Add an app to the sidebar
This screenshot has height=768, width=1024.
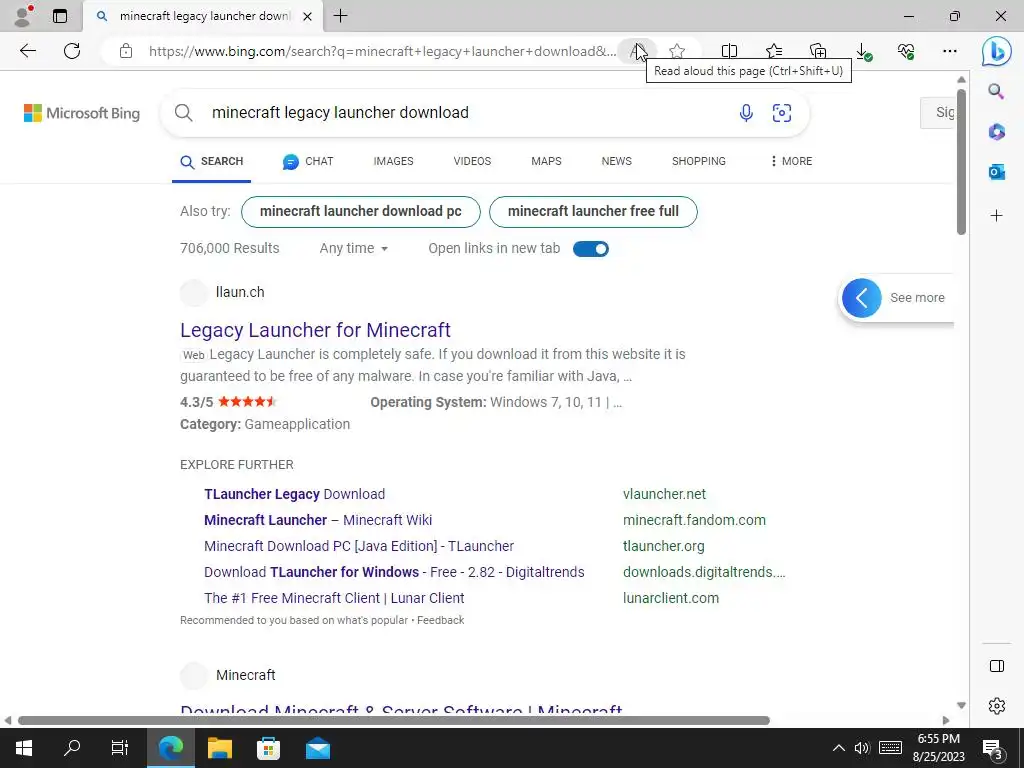point(996,216)
